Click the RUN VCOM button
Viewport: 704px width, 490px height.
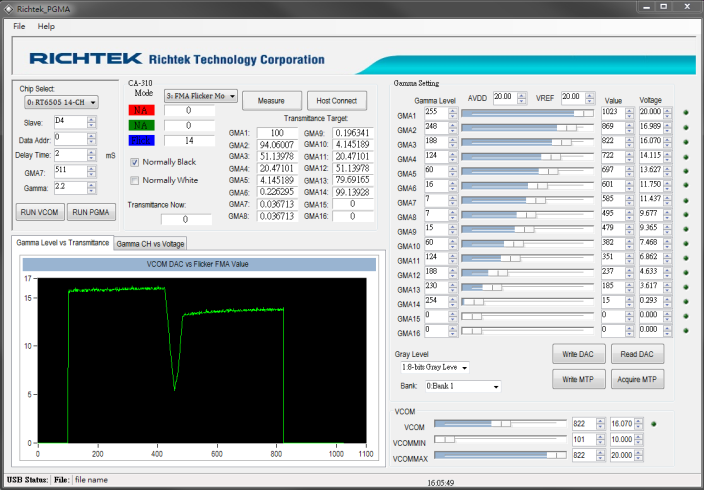pos(40,212)
